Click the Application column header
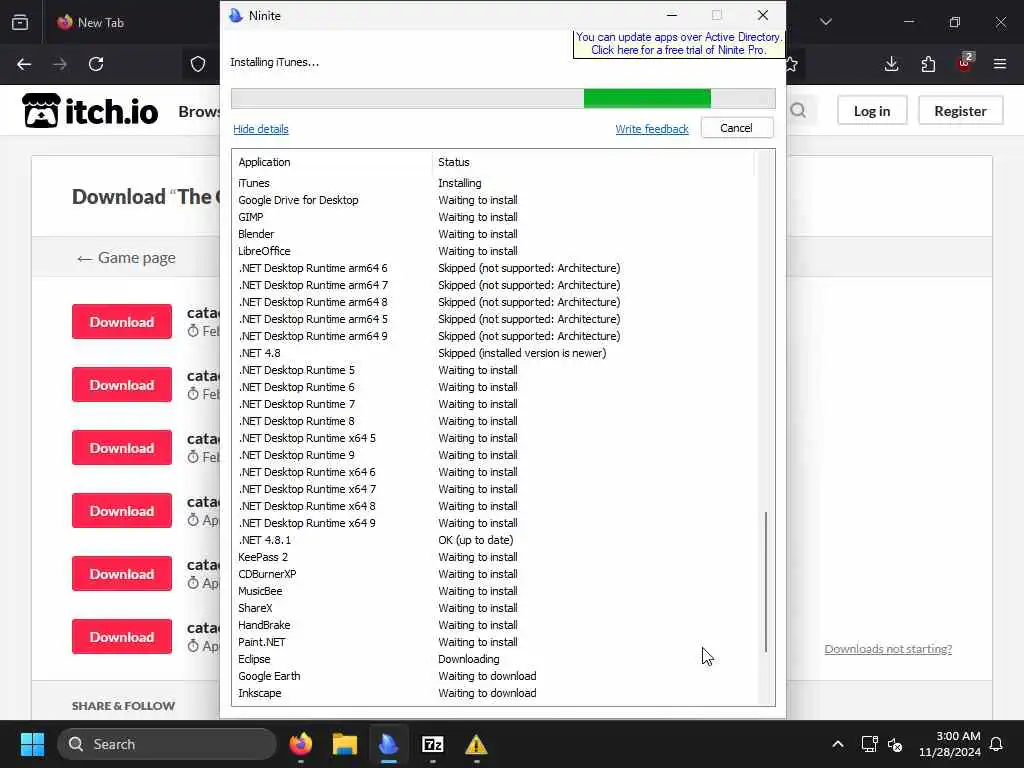The image size is (1024, 768). (x=332, y=162)
